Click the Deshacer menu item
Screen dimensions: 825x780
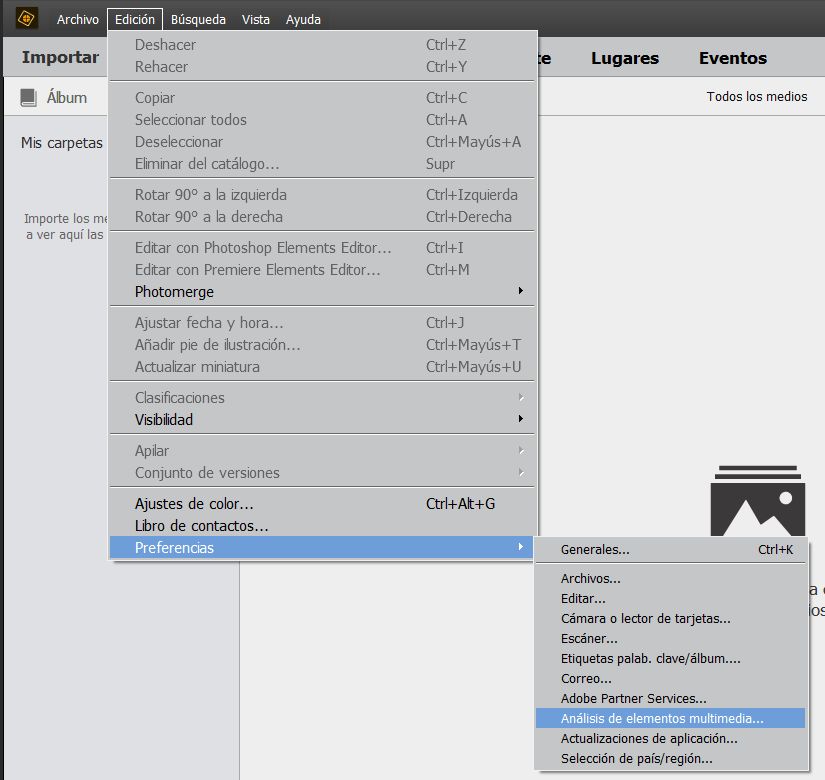click(322, 45)
